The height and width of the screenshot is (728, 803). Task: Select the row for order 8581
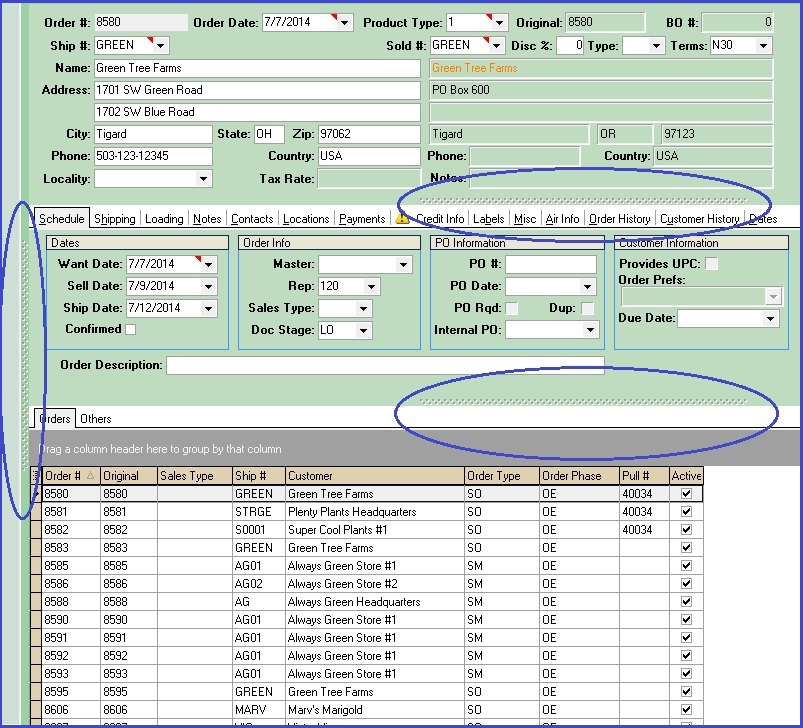click(366, 512)
